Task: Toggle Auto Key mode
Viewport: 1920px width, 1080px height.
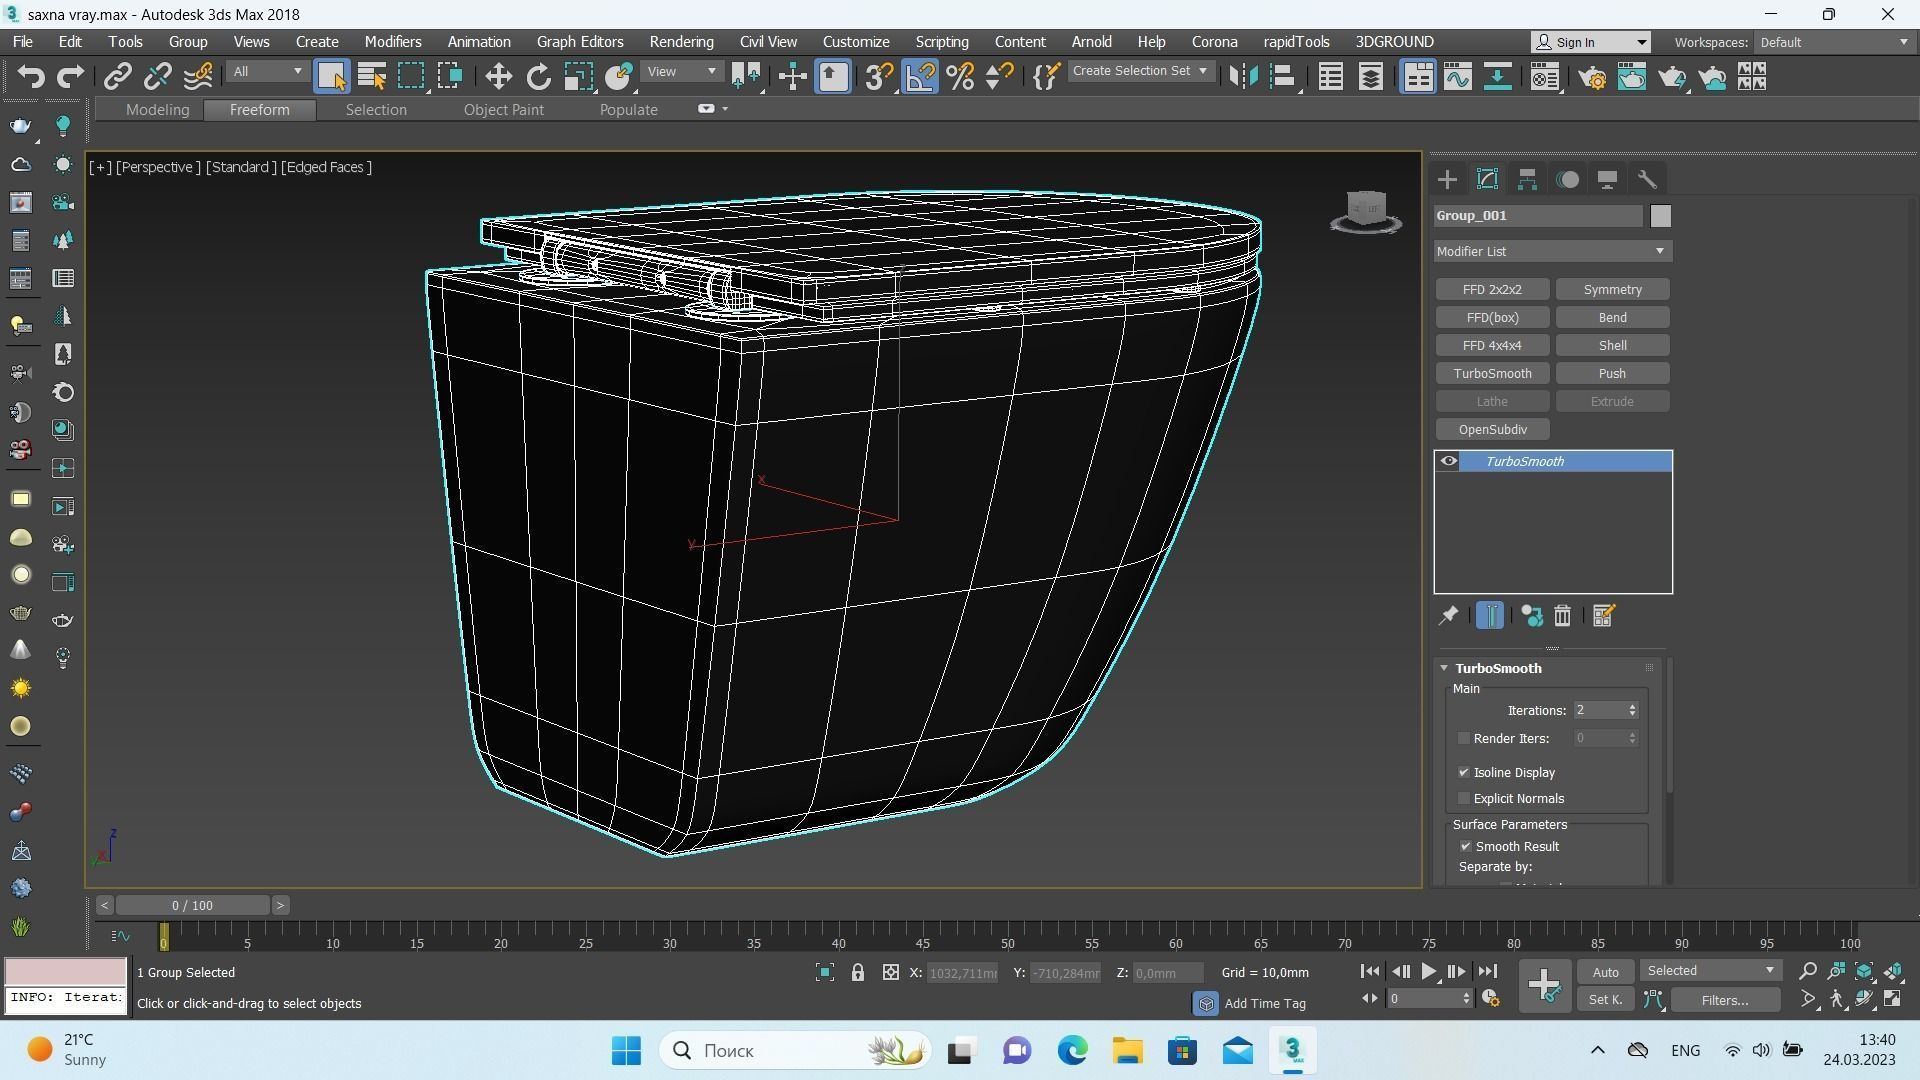Action: click(1605, 972)
